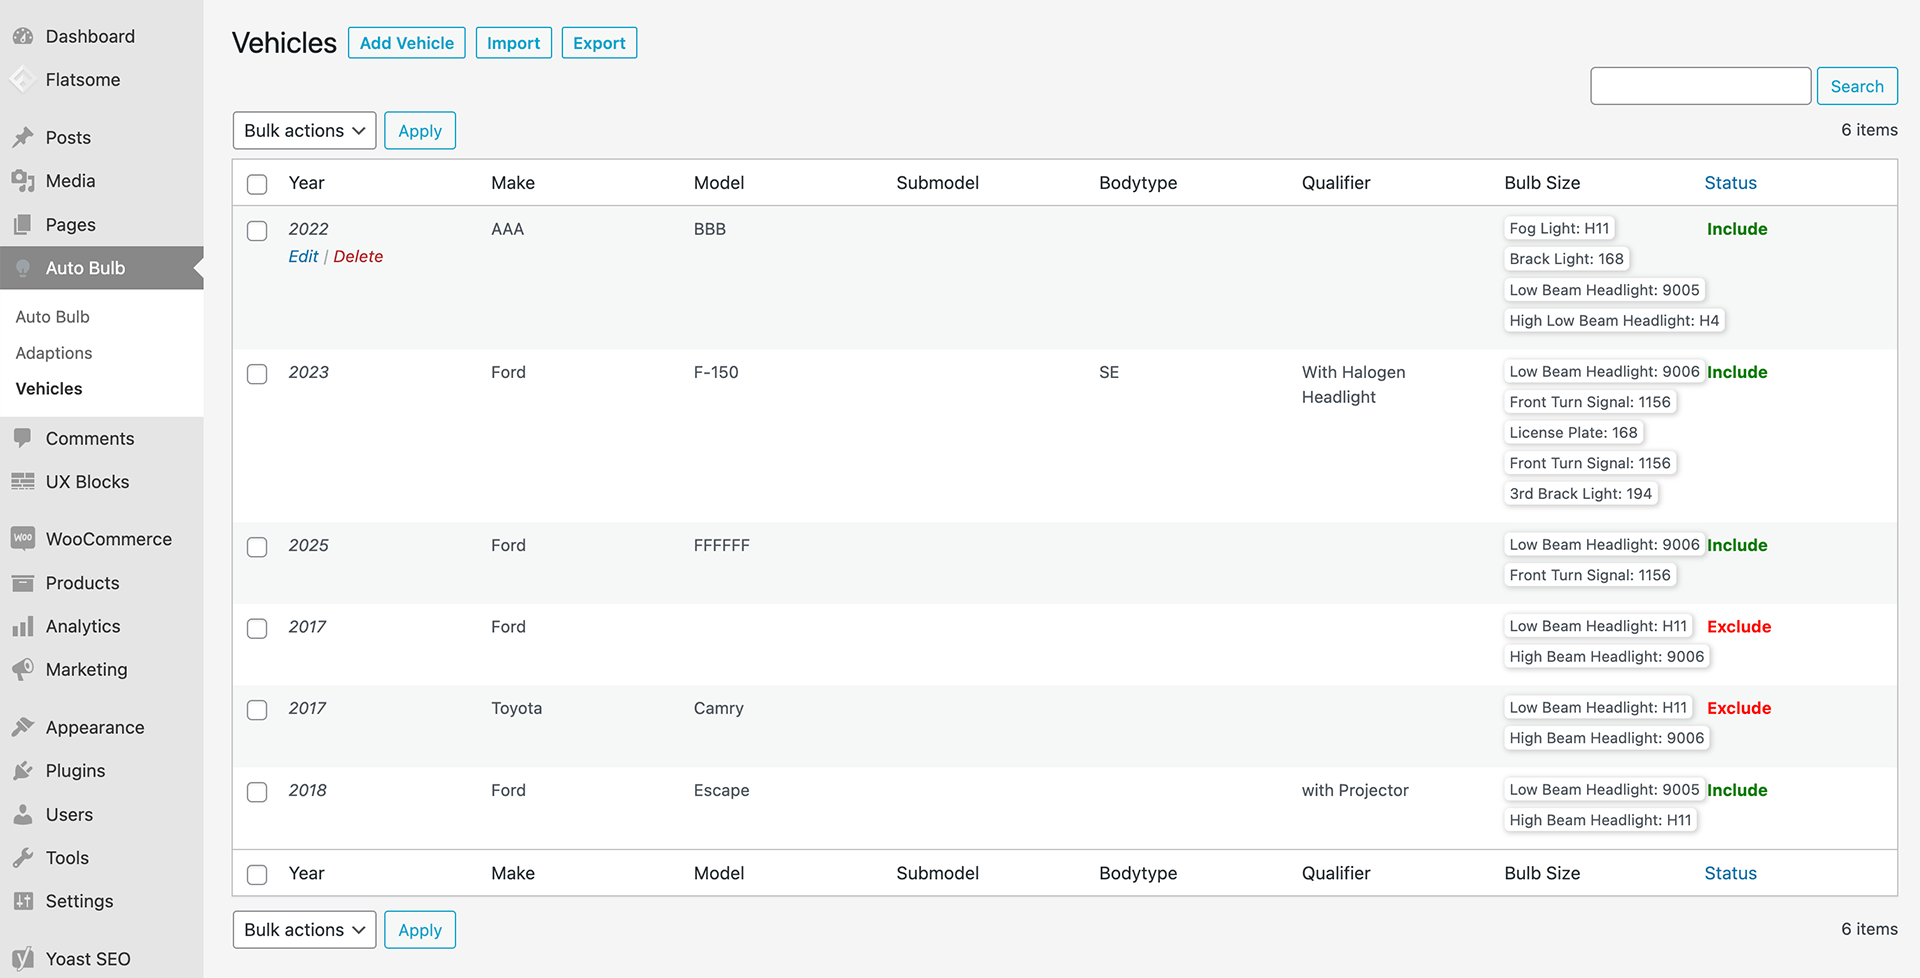This screenshot has width=1920, height=978.
Task: Click the Export button
Action: click(599, 43)
